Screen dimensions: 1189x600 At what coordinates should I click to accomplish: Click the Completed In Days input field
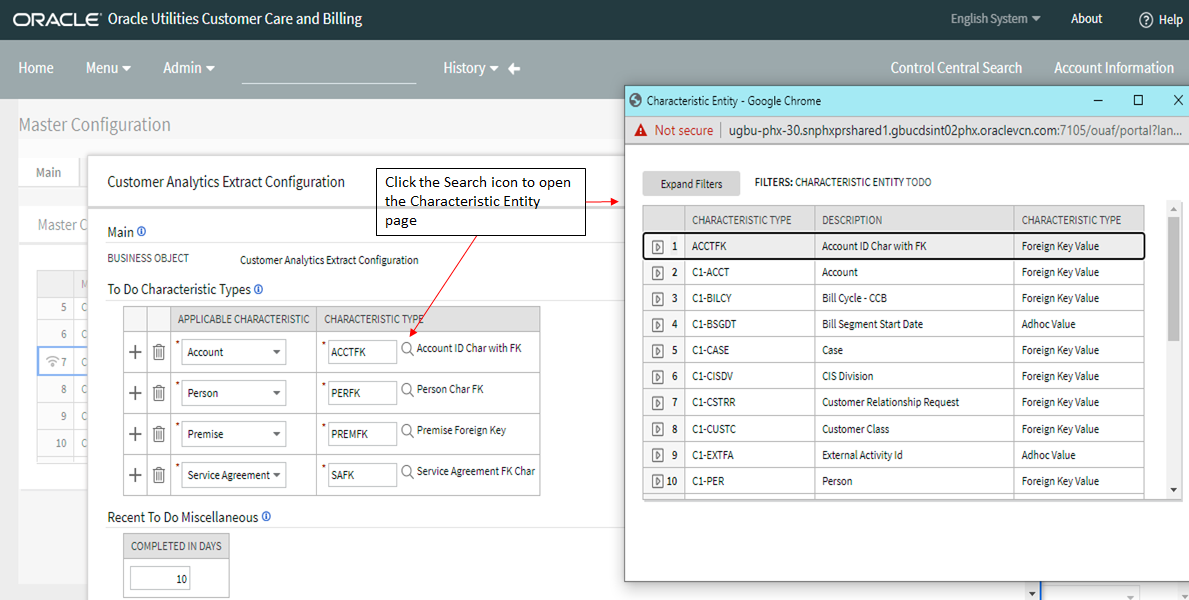[159, 578]
